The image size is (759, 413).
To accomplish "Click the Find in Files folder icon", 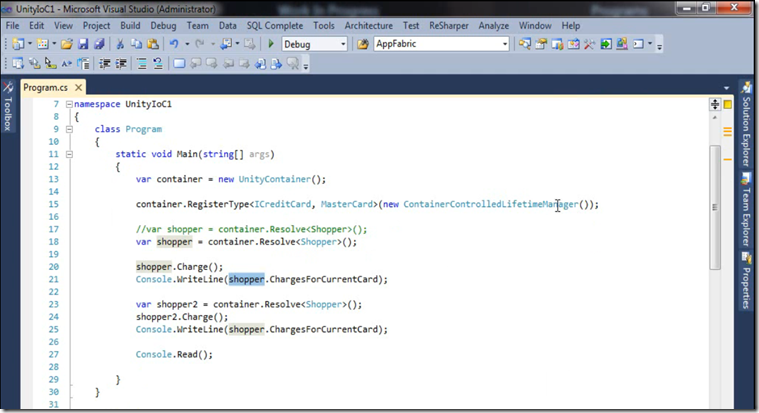I will [363, 44].
